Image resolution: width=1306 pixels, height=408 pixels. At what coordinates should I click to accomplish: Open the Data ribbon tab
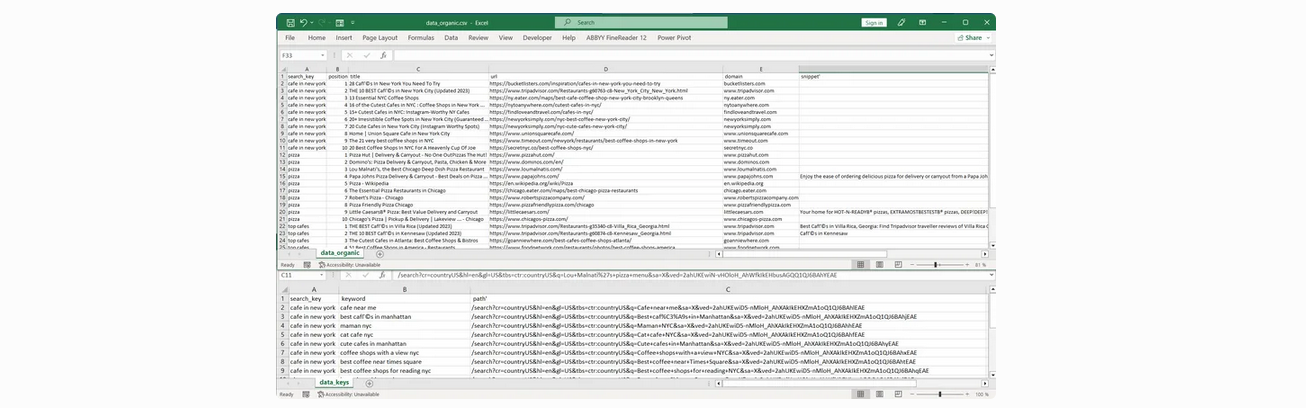451,38
